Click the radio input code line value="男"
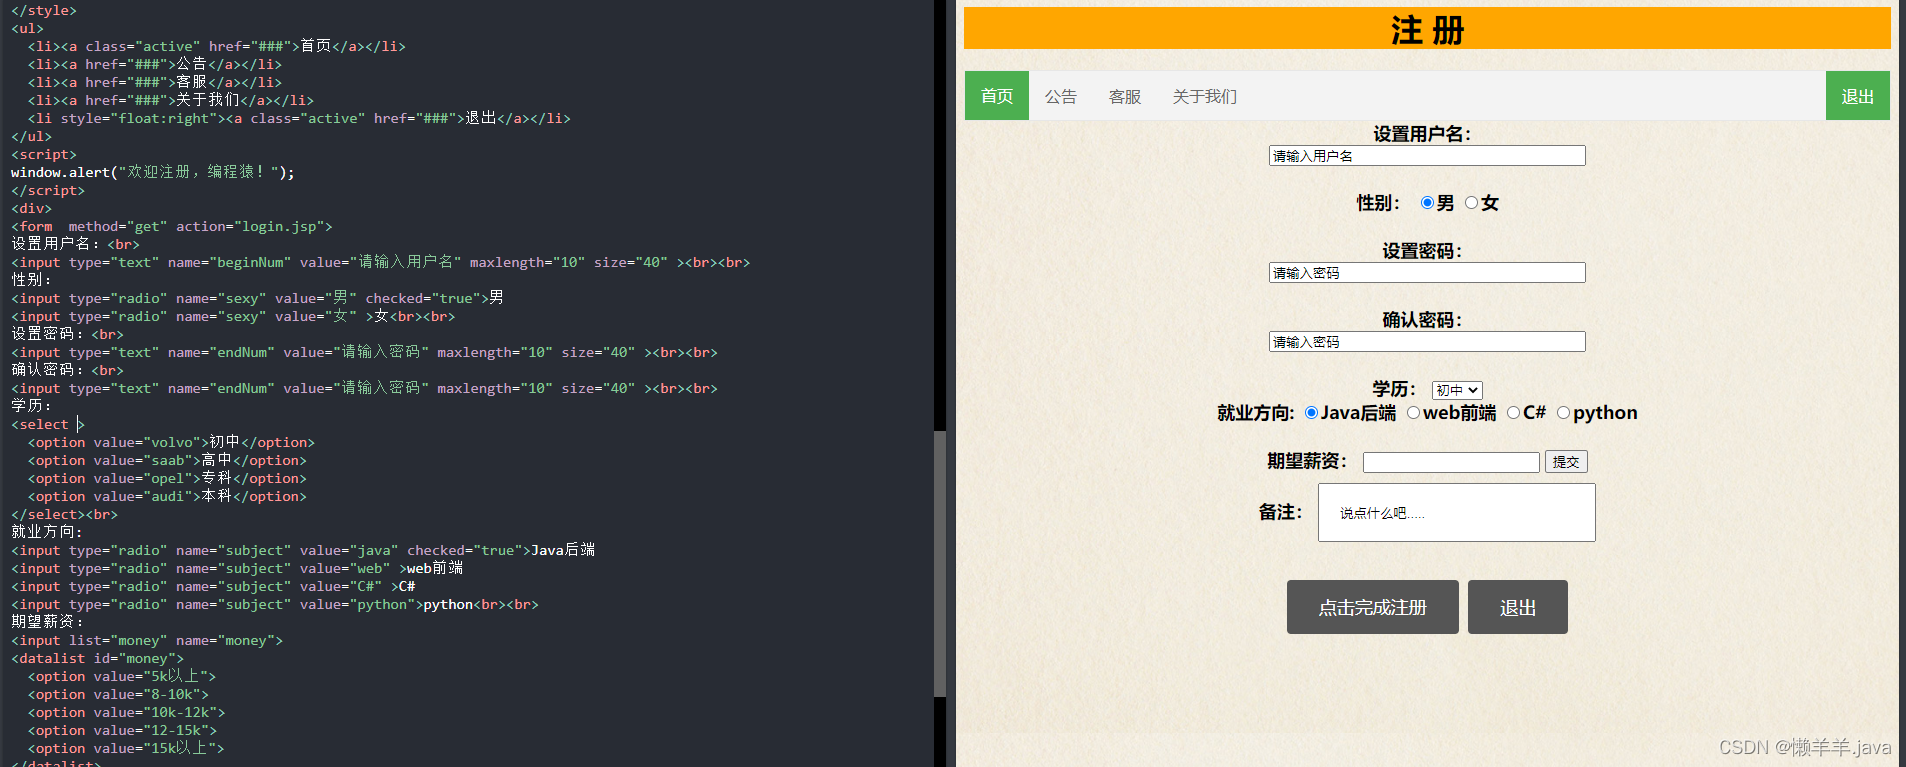Viewport: 1906px width, 767px height. (x=258, y=298)
